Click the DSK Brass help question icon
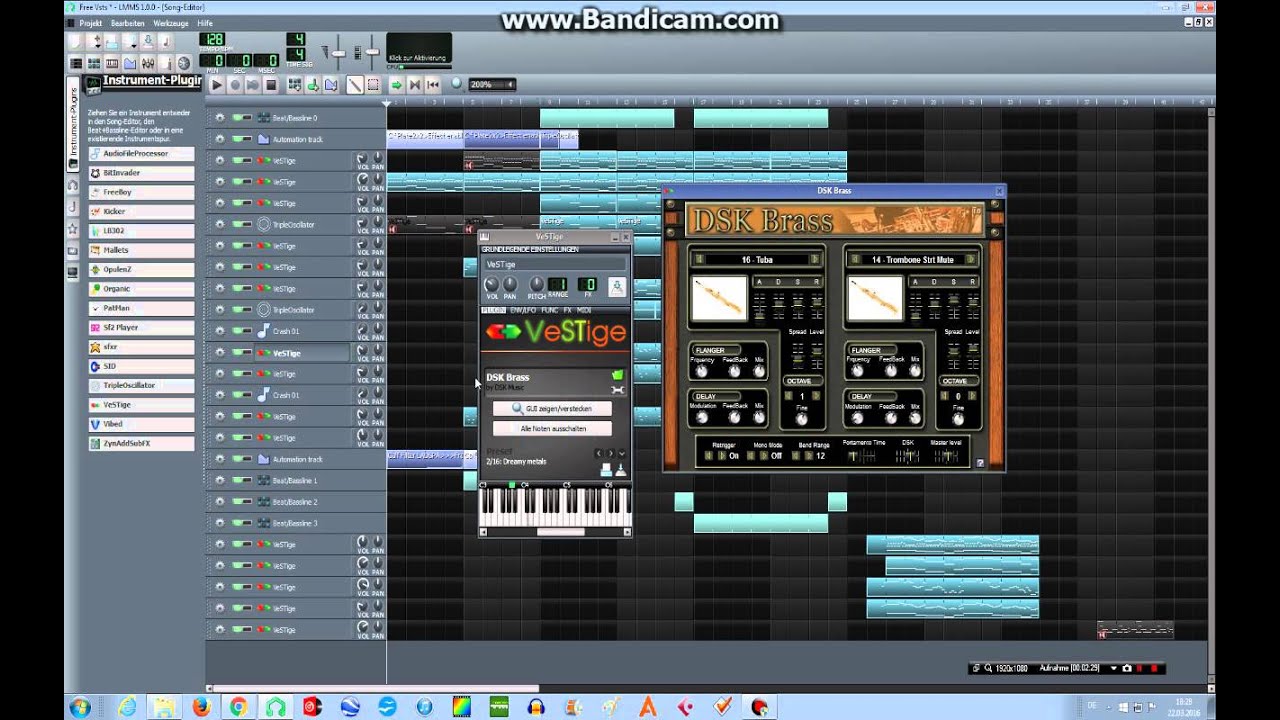Viewport: 1280px width, 720px height. pyautogui.click(x=980, y=463)
